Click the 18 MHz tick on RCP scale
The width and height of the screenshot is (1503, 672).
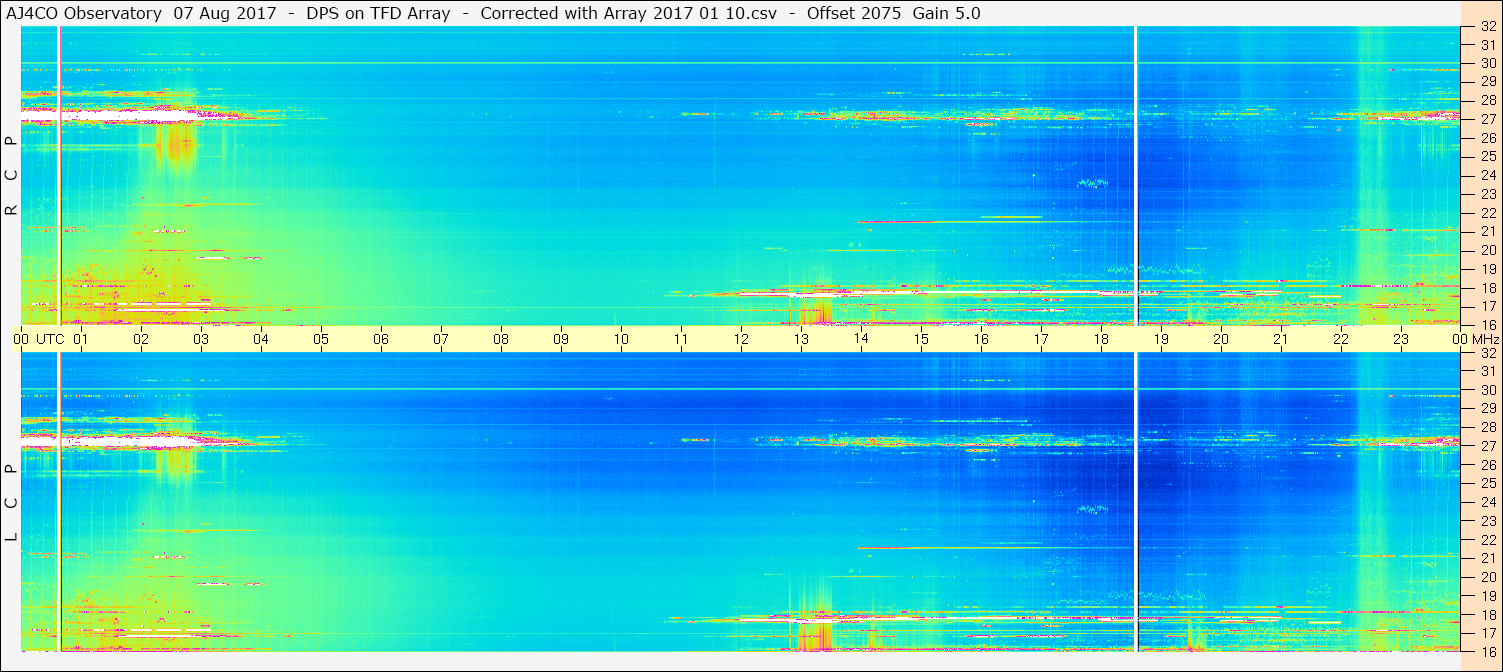click(1487, 287)
